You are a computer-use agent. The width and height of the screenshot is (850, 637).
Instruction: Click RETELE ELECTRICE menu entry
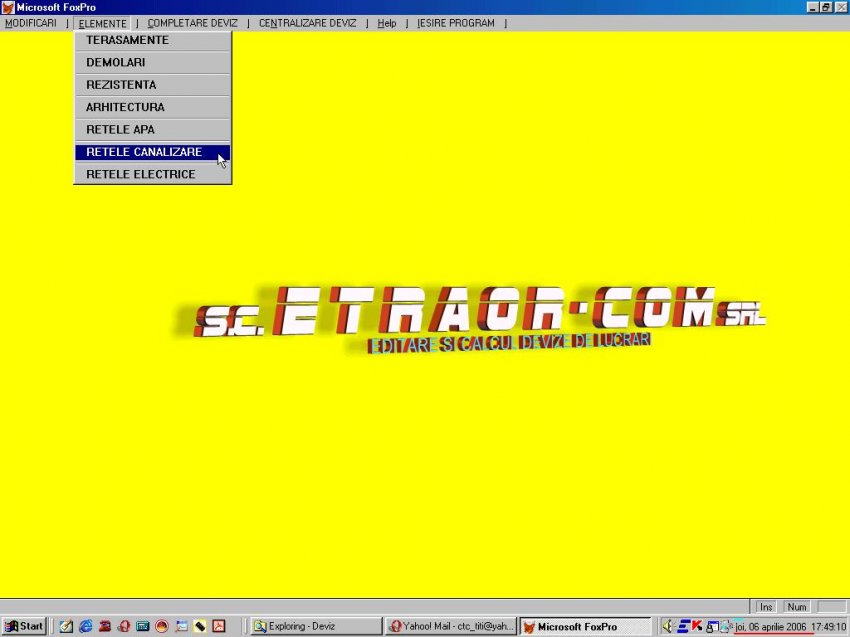152,174
